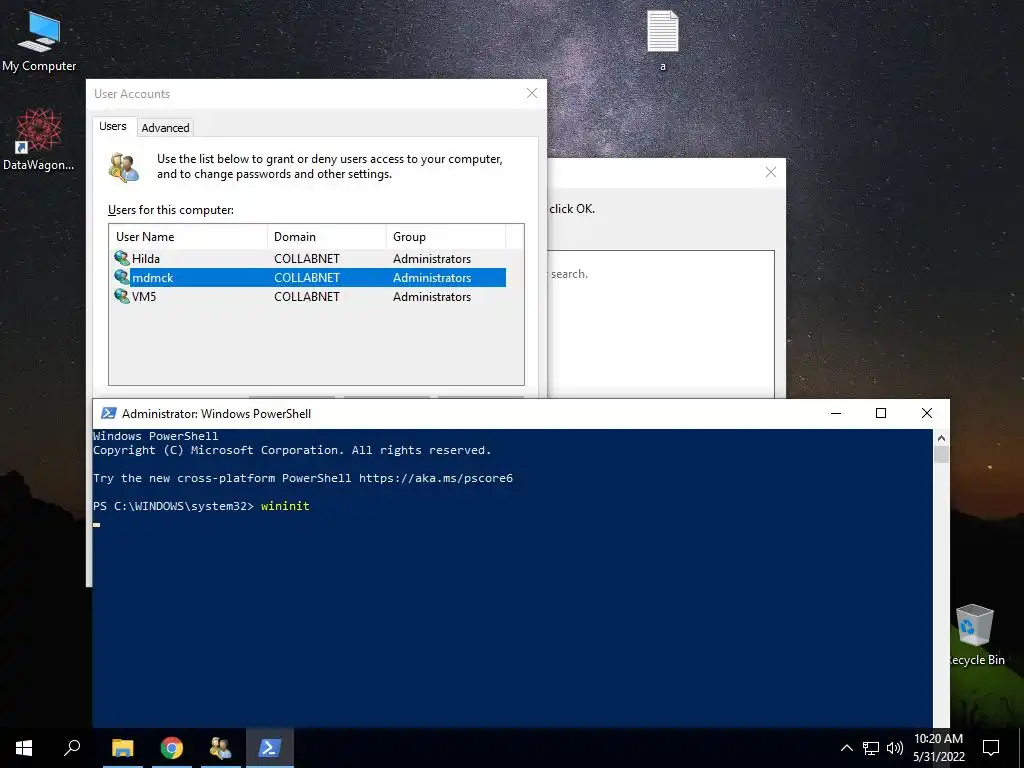Show hidden system tray icons
The height and width of the screenshot is (768, 1024).
tap(846, 748)
